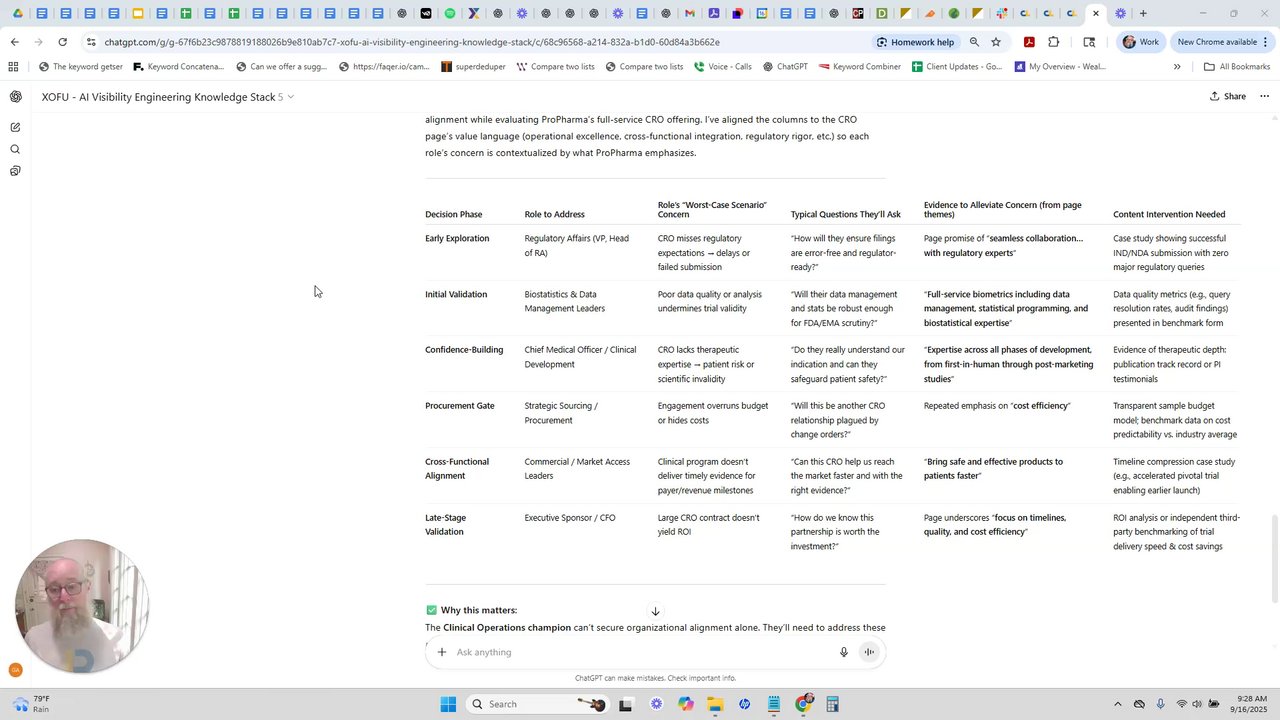Open the Homework help chip
The width and height of the screenshot is (1280, 720).
pos(915,42)
